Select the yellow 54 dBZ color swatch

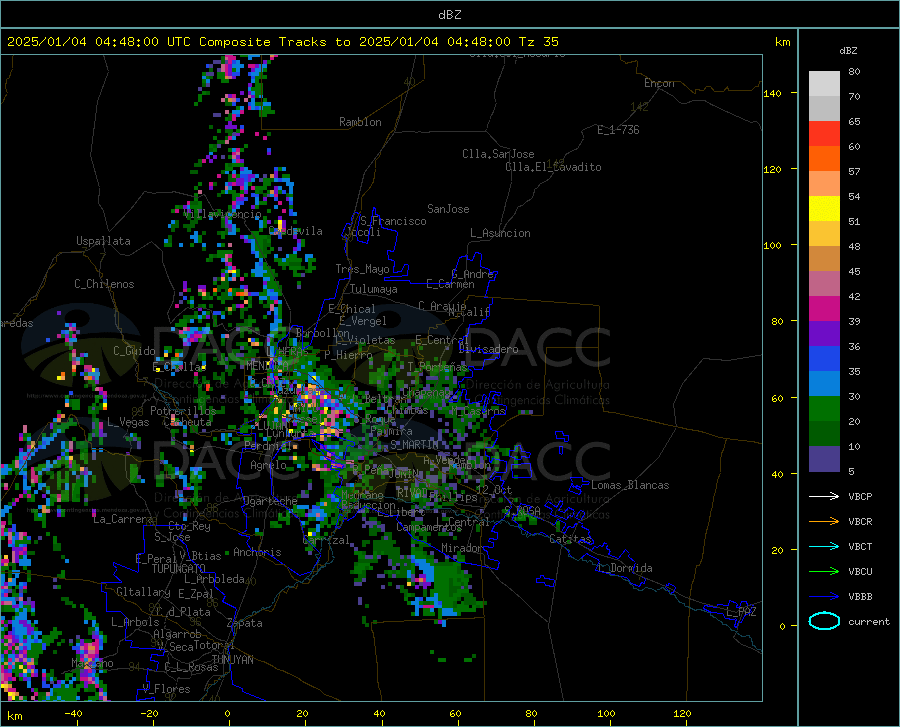coord(824,209)
